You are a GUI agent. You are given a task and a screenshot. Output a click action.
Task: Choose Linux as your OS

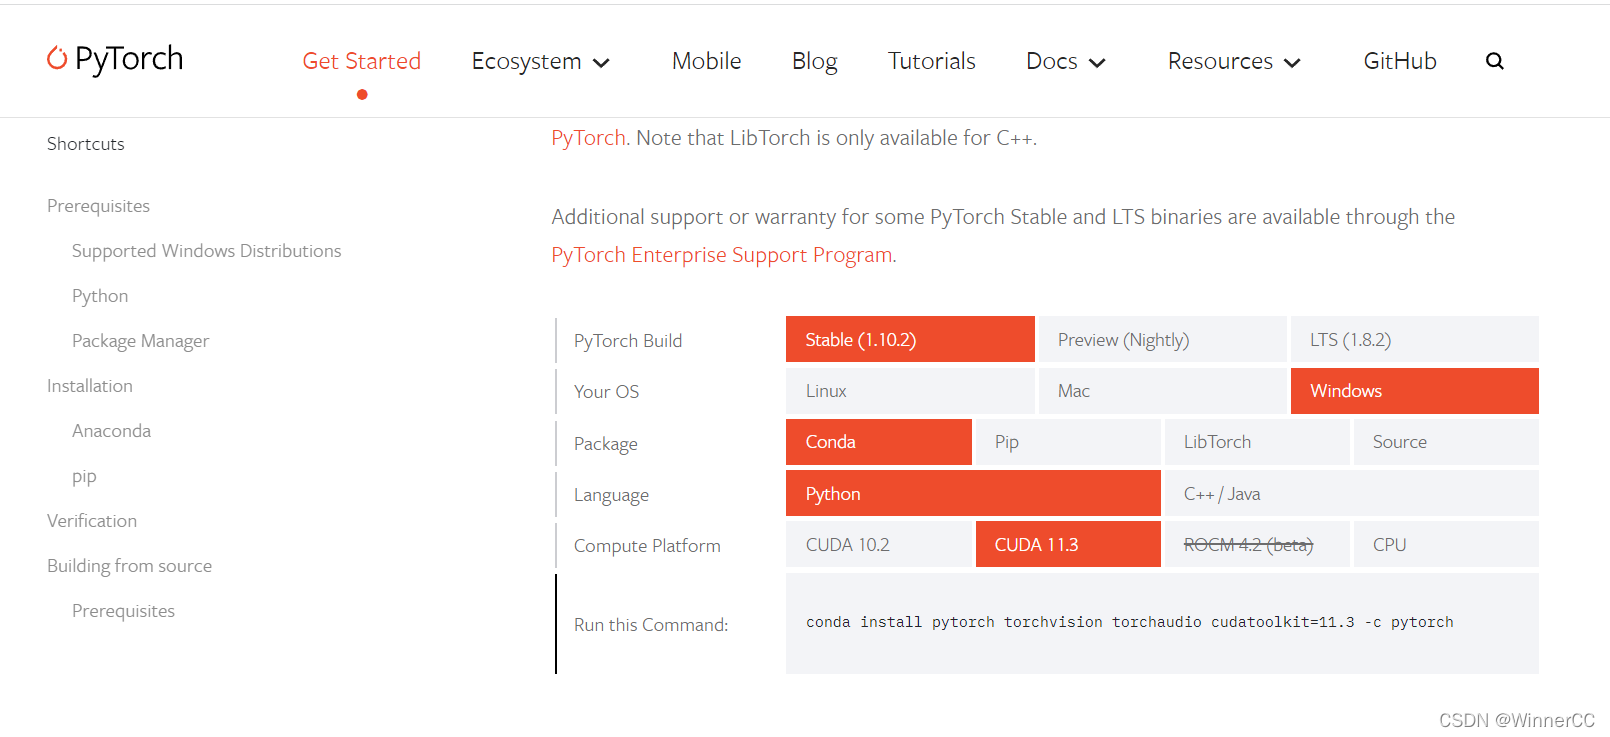point(910,391)
